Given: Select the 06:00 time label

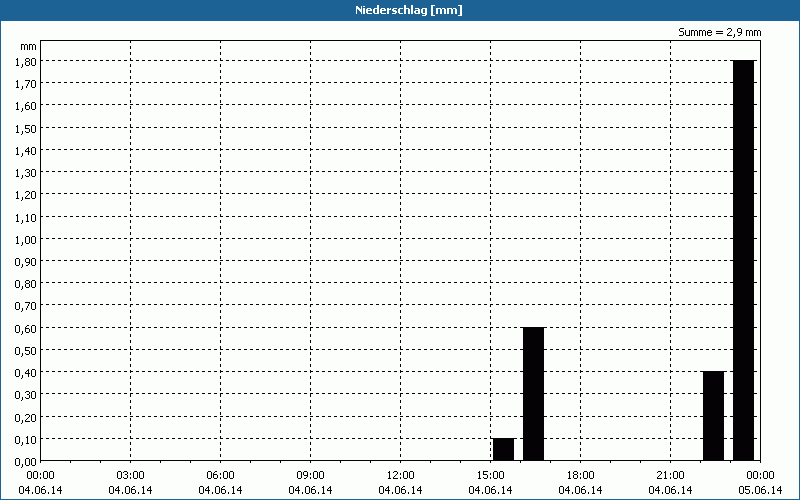Looking at the screenshot, I should (x=220, y=476).
